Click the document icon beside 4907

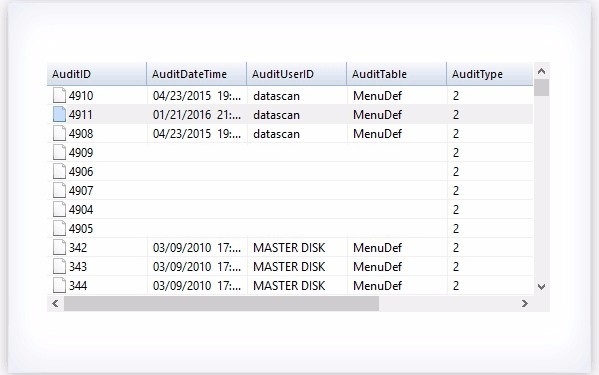coord(59,191)
